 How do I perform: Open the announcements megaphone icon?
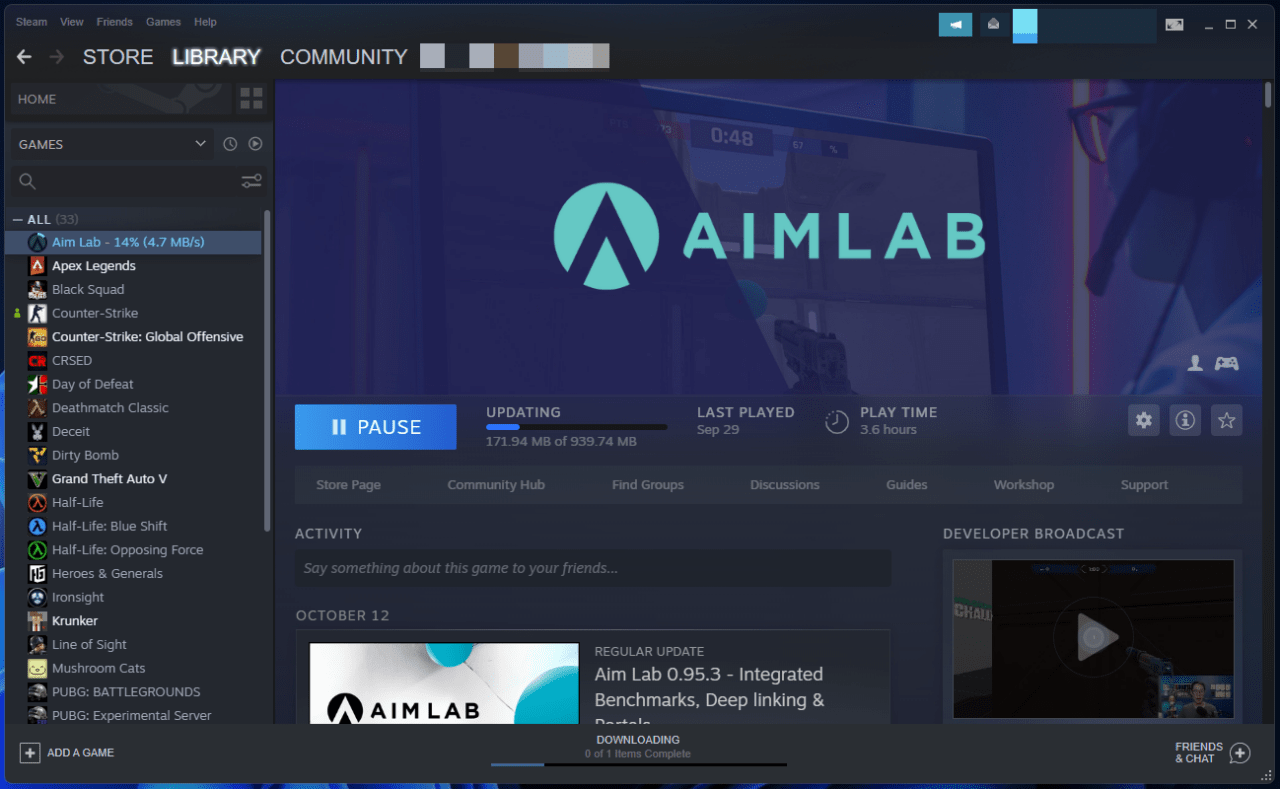point(955,24)
